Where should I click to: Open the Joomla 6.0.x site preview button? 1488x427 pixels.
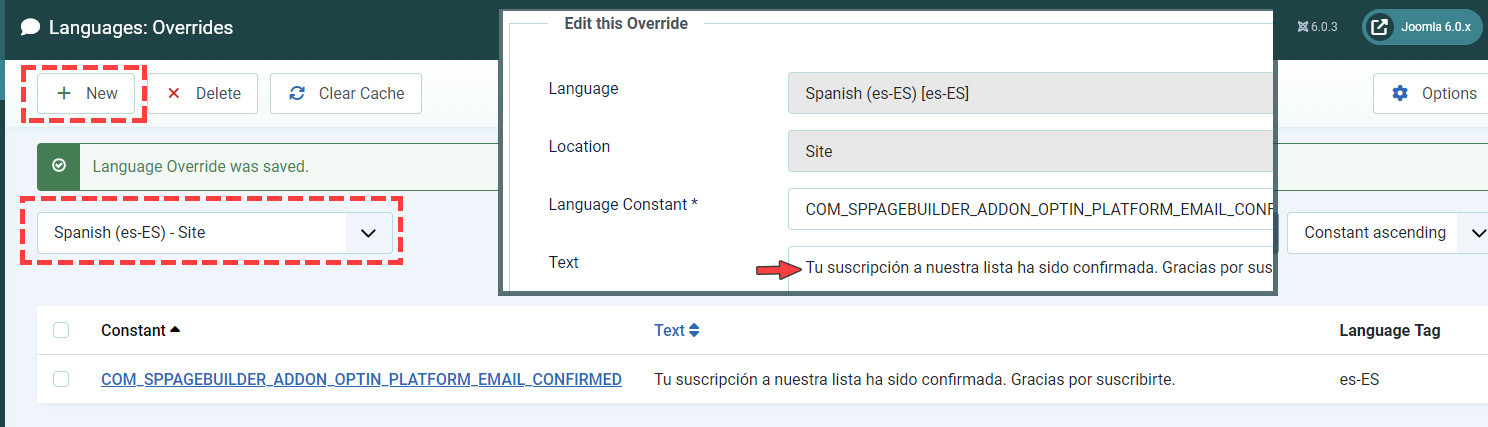pyautogui.click(x=1422, y=27)
